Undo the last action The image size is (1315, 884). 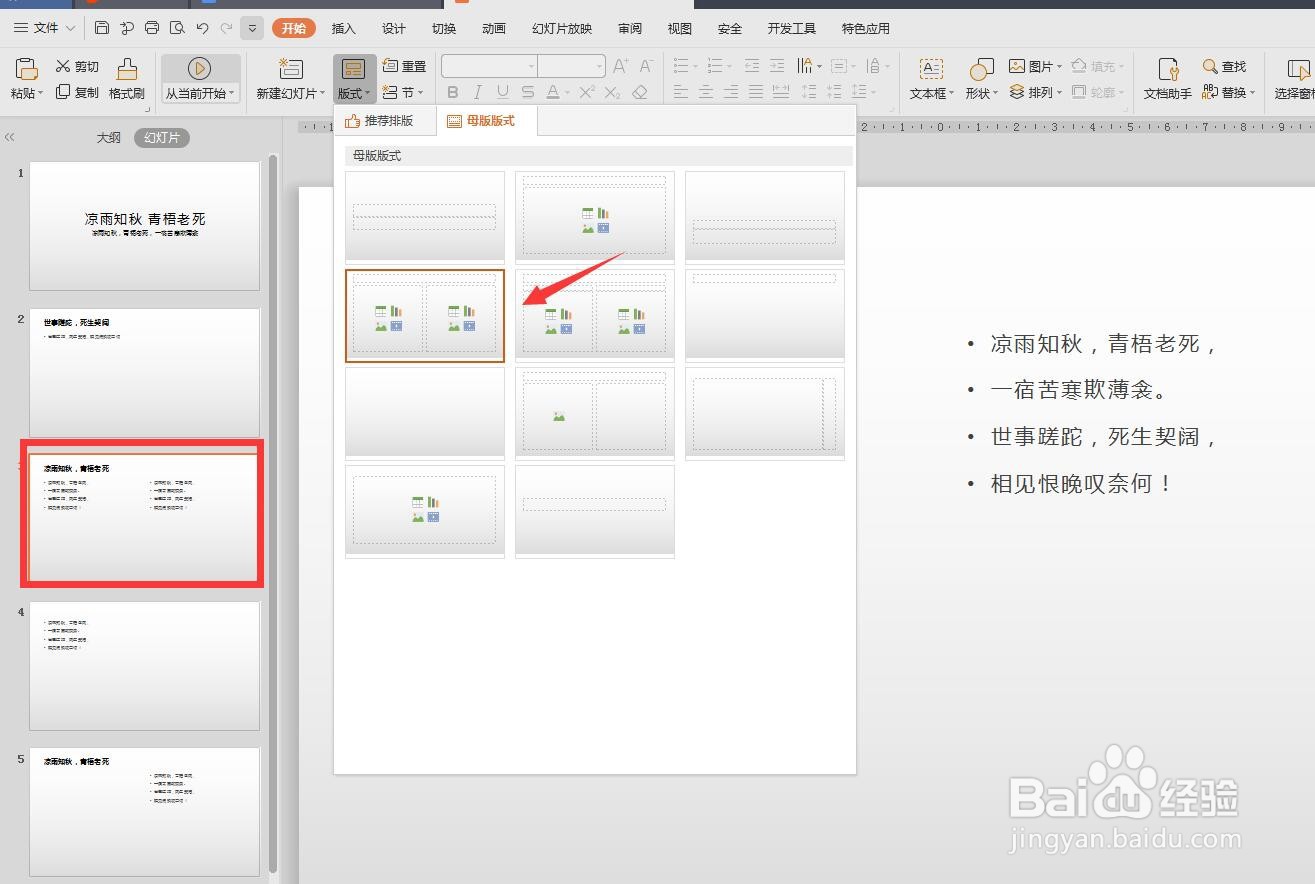(x=202, y=28)
